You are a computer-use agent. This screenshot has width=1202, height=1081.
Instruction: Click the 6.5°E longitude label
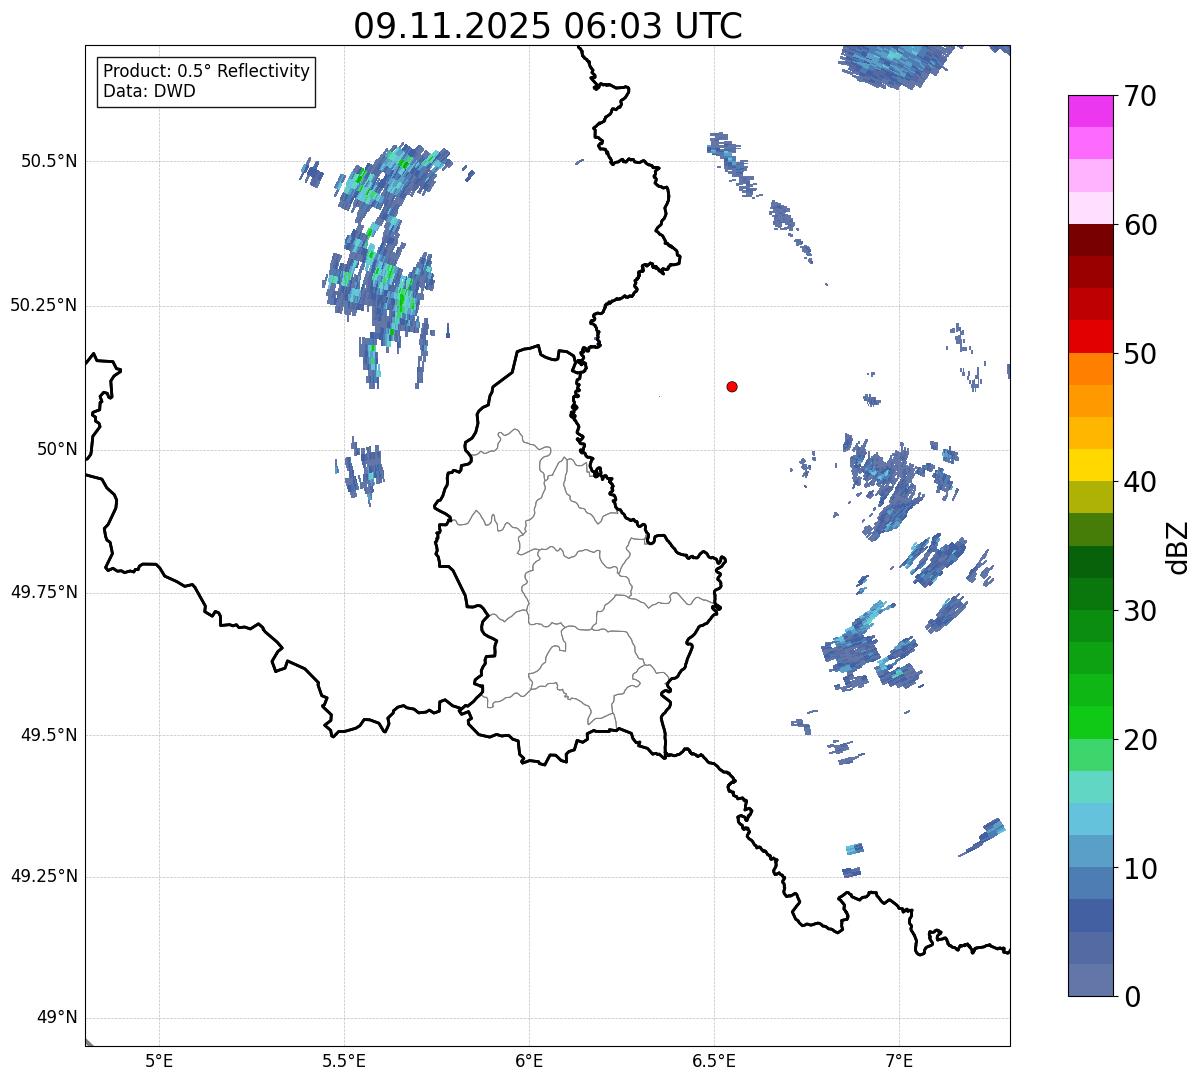(714, 1060)
